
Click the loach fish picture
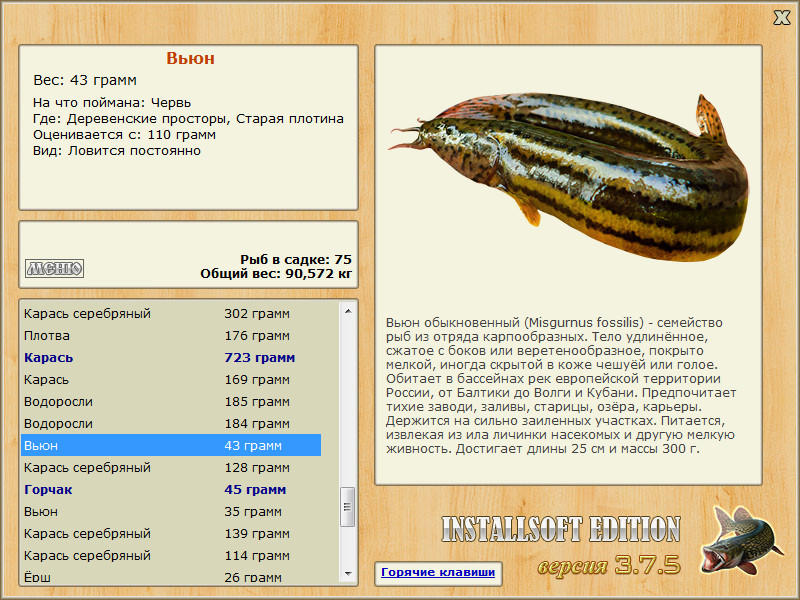click(569, 176)
